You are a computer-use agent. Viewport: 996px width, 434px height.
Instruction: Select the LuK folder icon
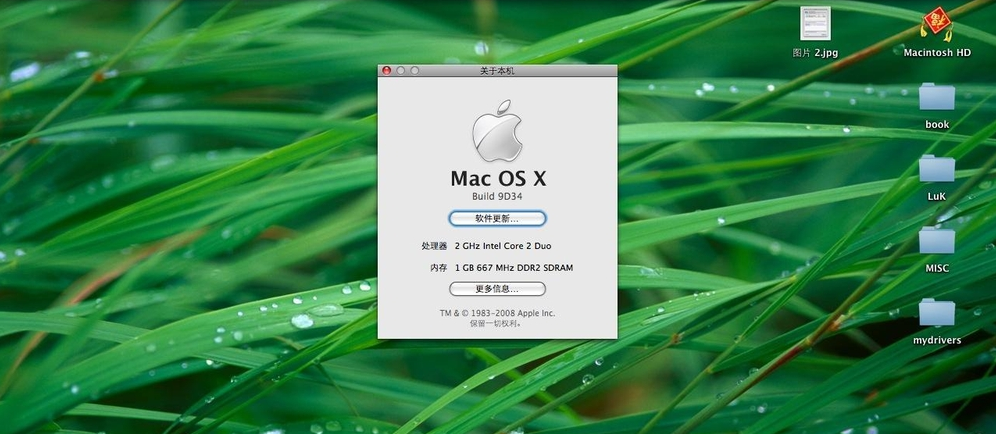(937, 169)
